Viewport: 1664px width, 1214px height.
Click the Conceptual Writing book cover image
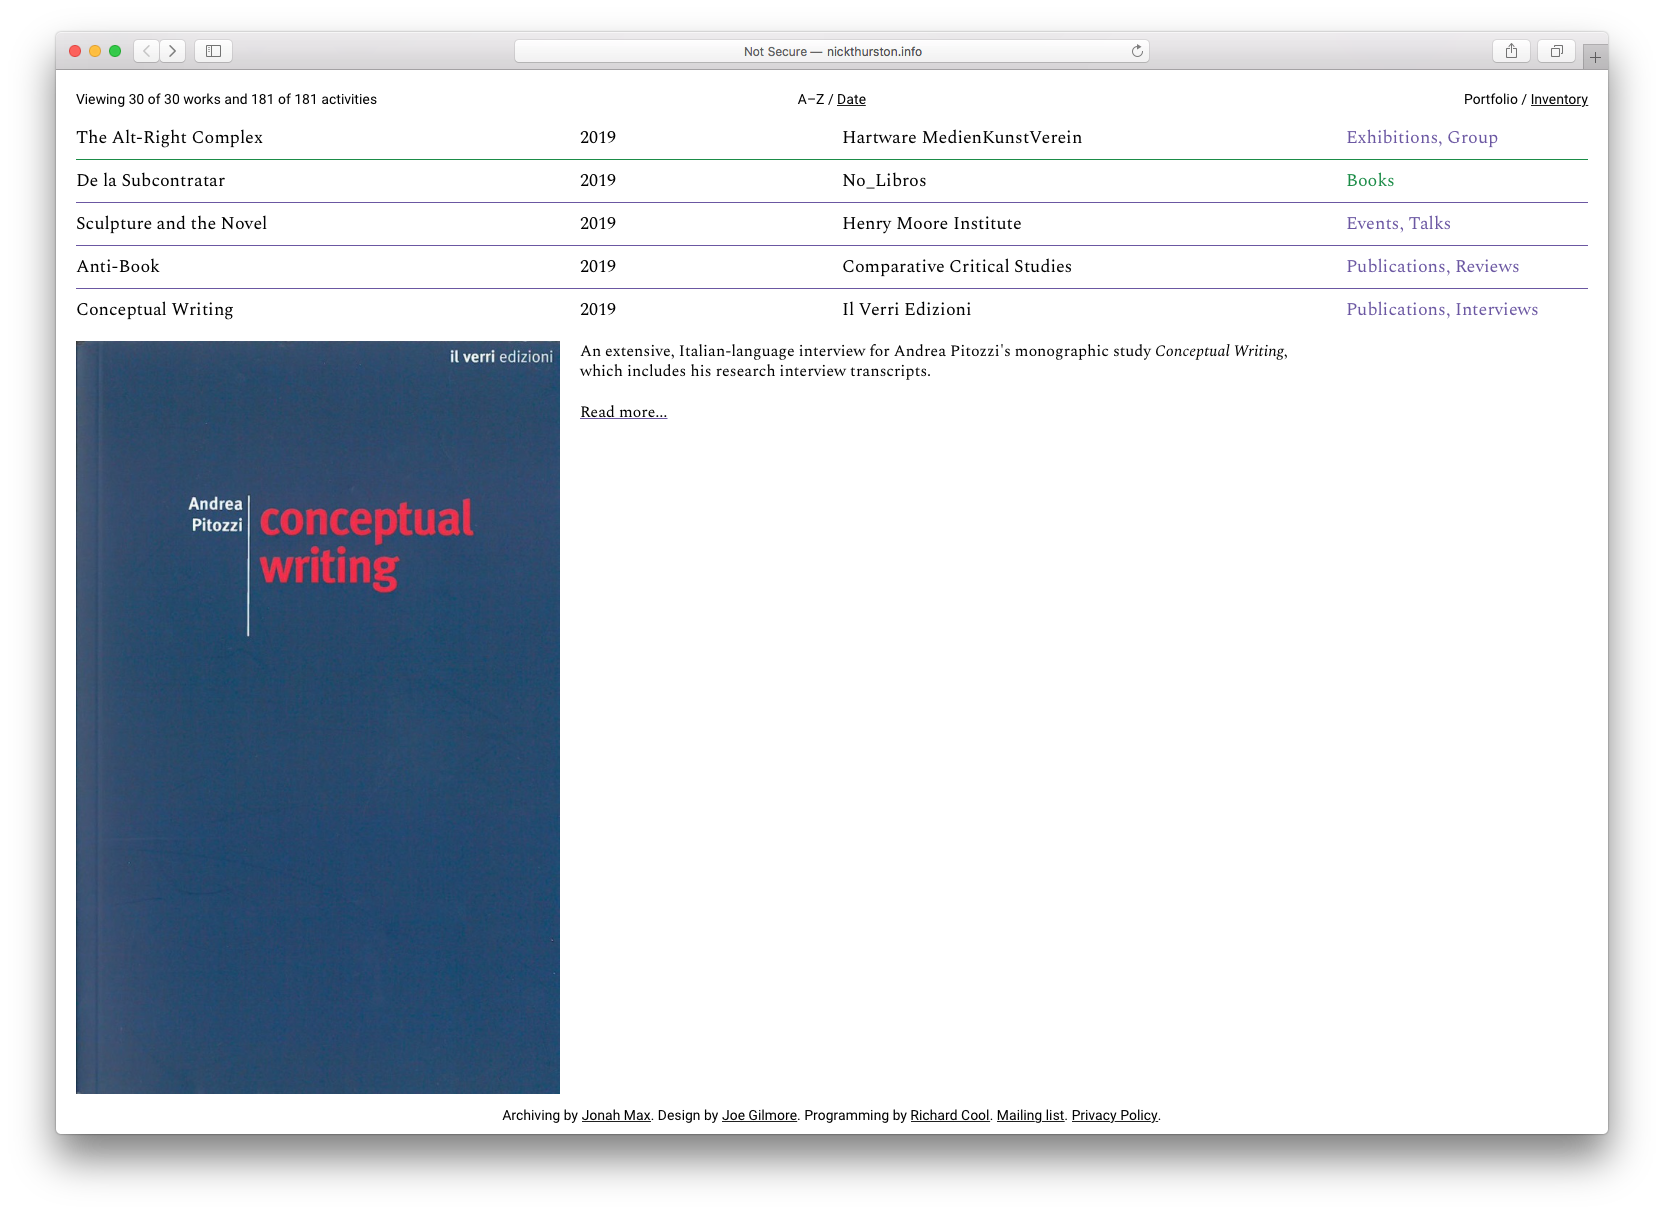pyautogui.click(x=318, y=717)
